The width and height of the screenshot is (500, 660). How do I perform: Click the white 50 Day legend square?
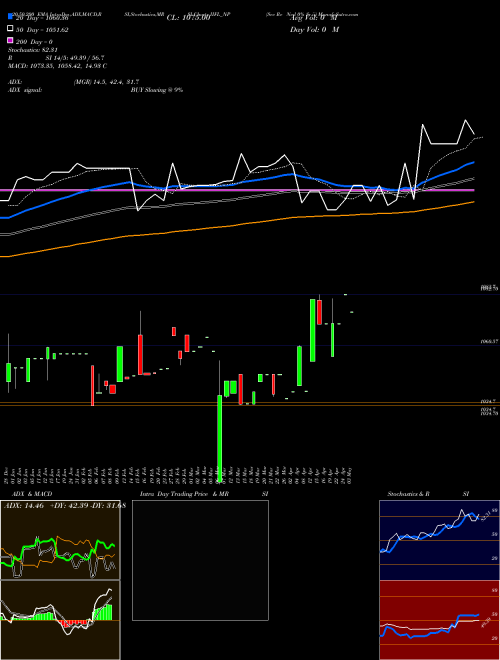pos(10,29)
